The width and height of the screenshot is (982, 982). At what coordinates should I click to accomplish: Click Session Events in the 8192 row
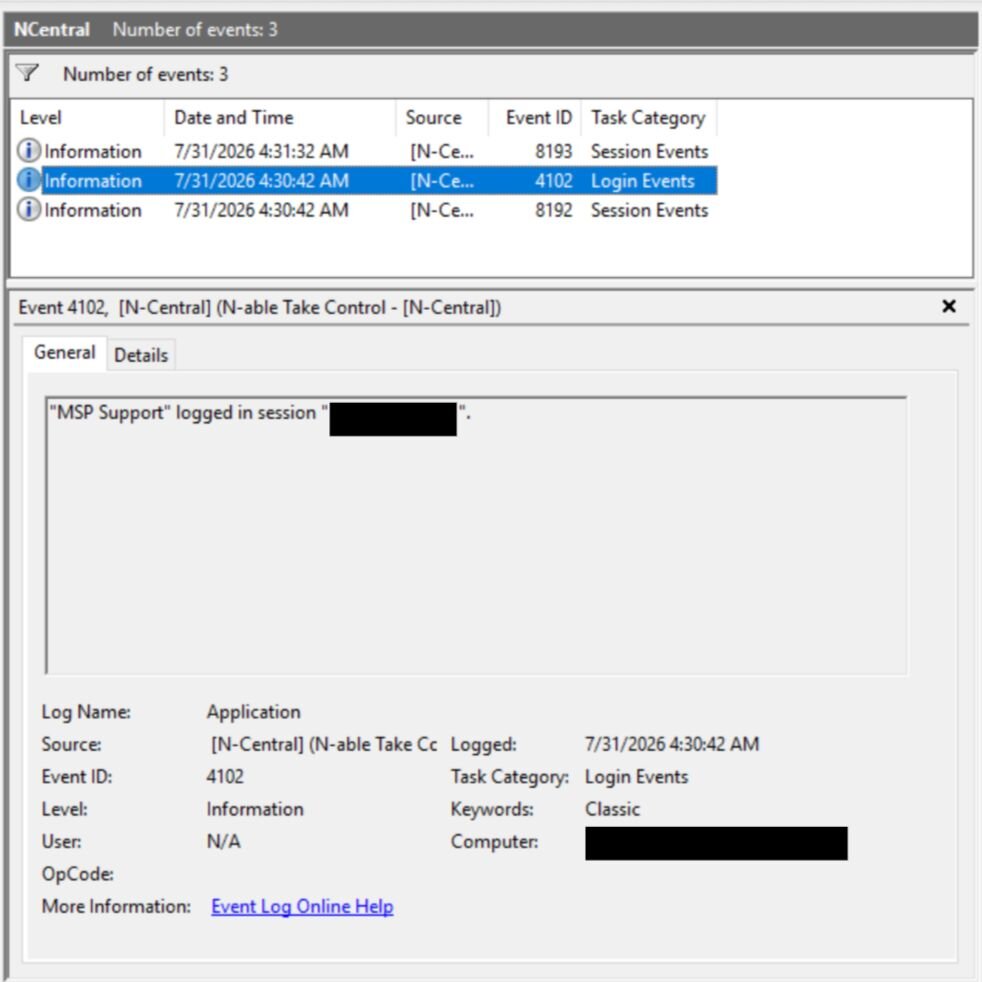[x=649, y=210]
